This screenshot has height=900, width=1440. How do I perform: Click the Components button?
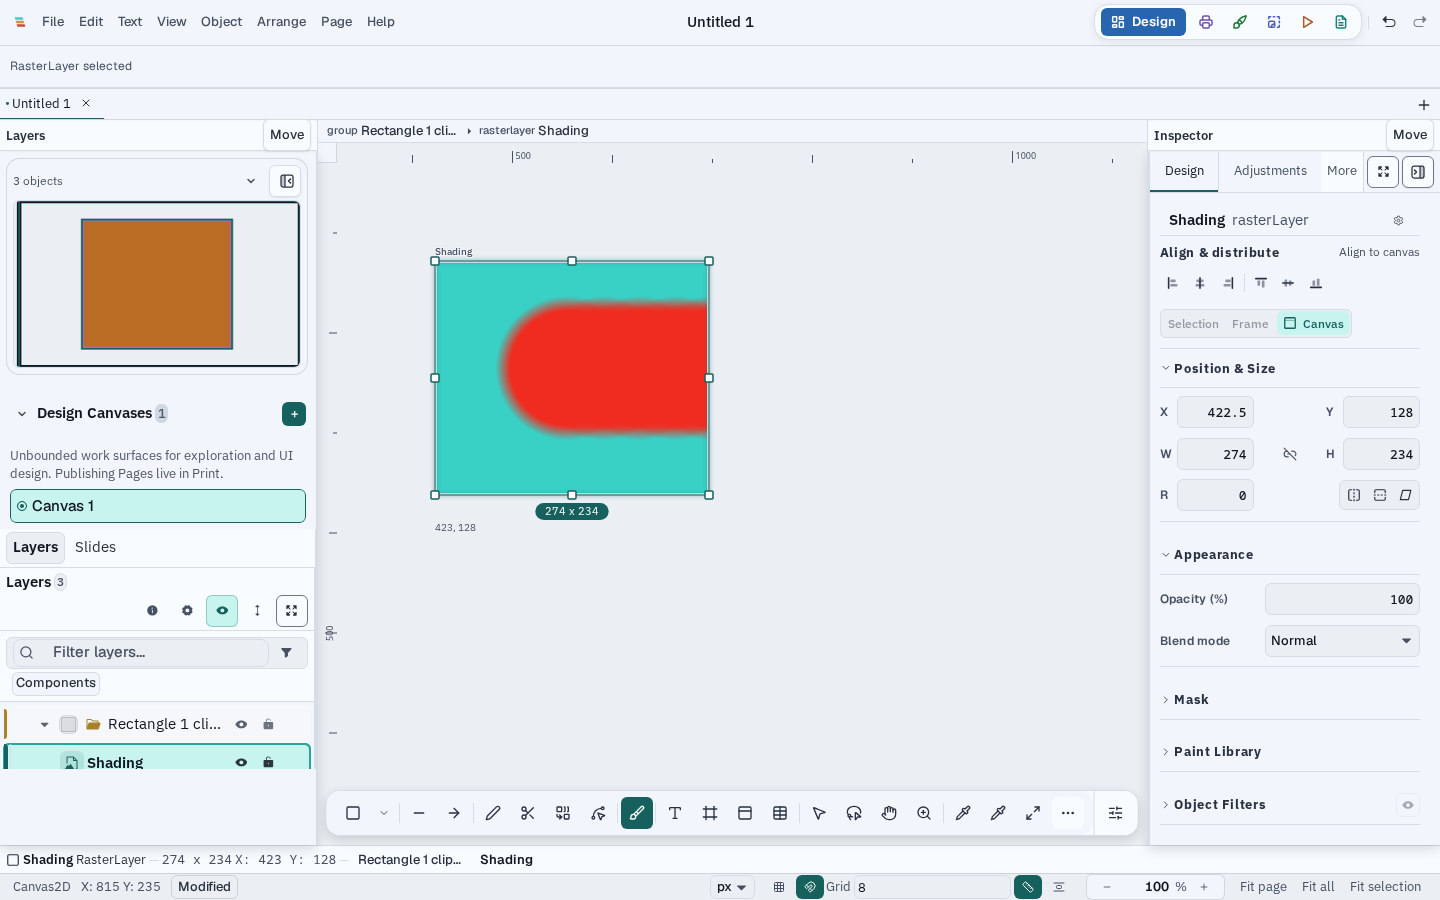coord(56,683)
